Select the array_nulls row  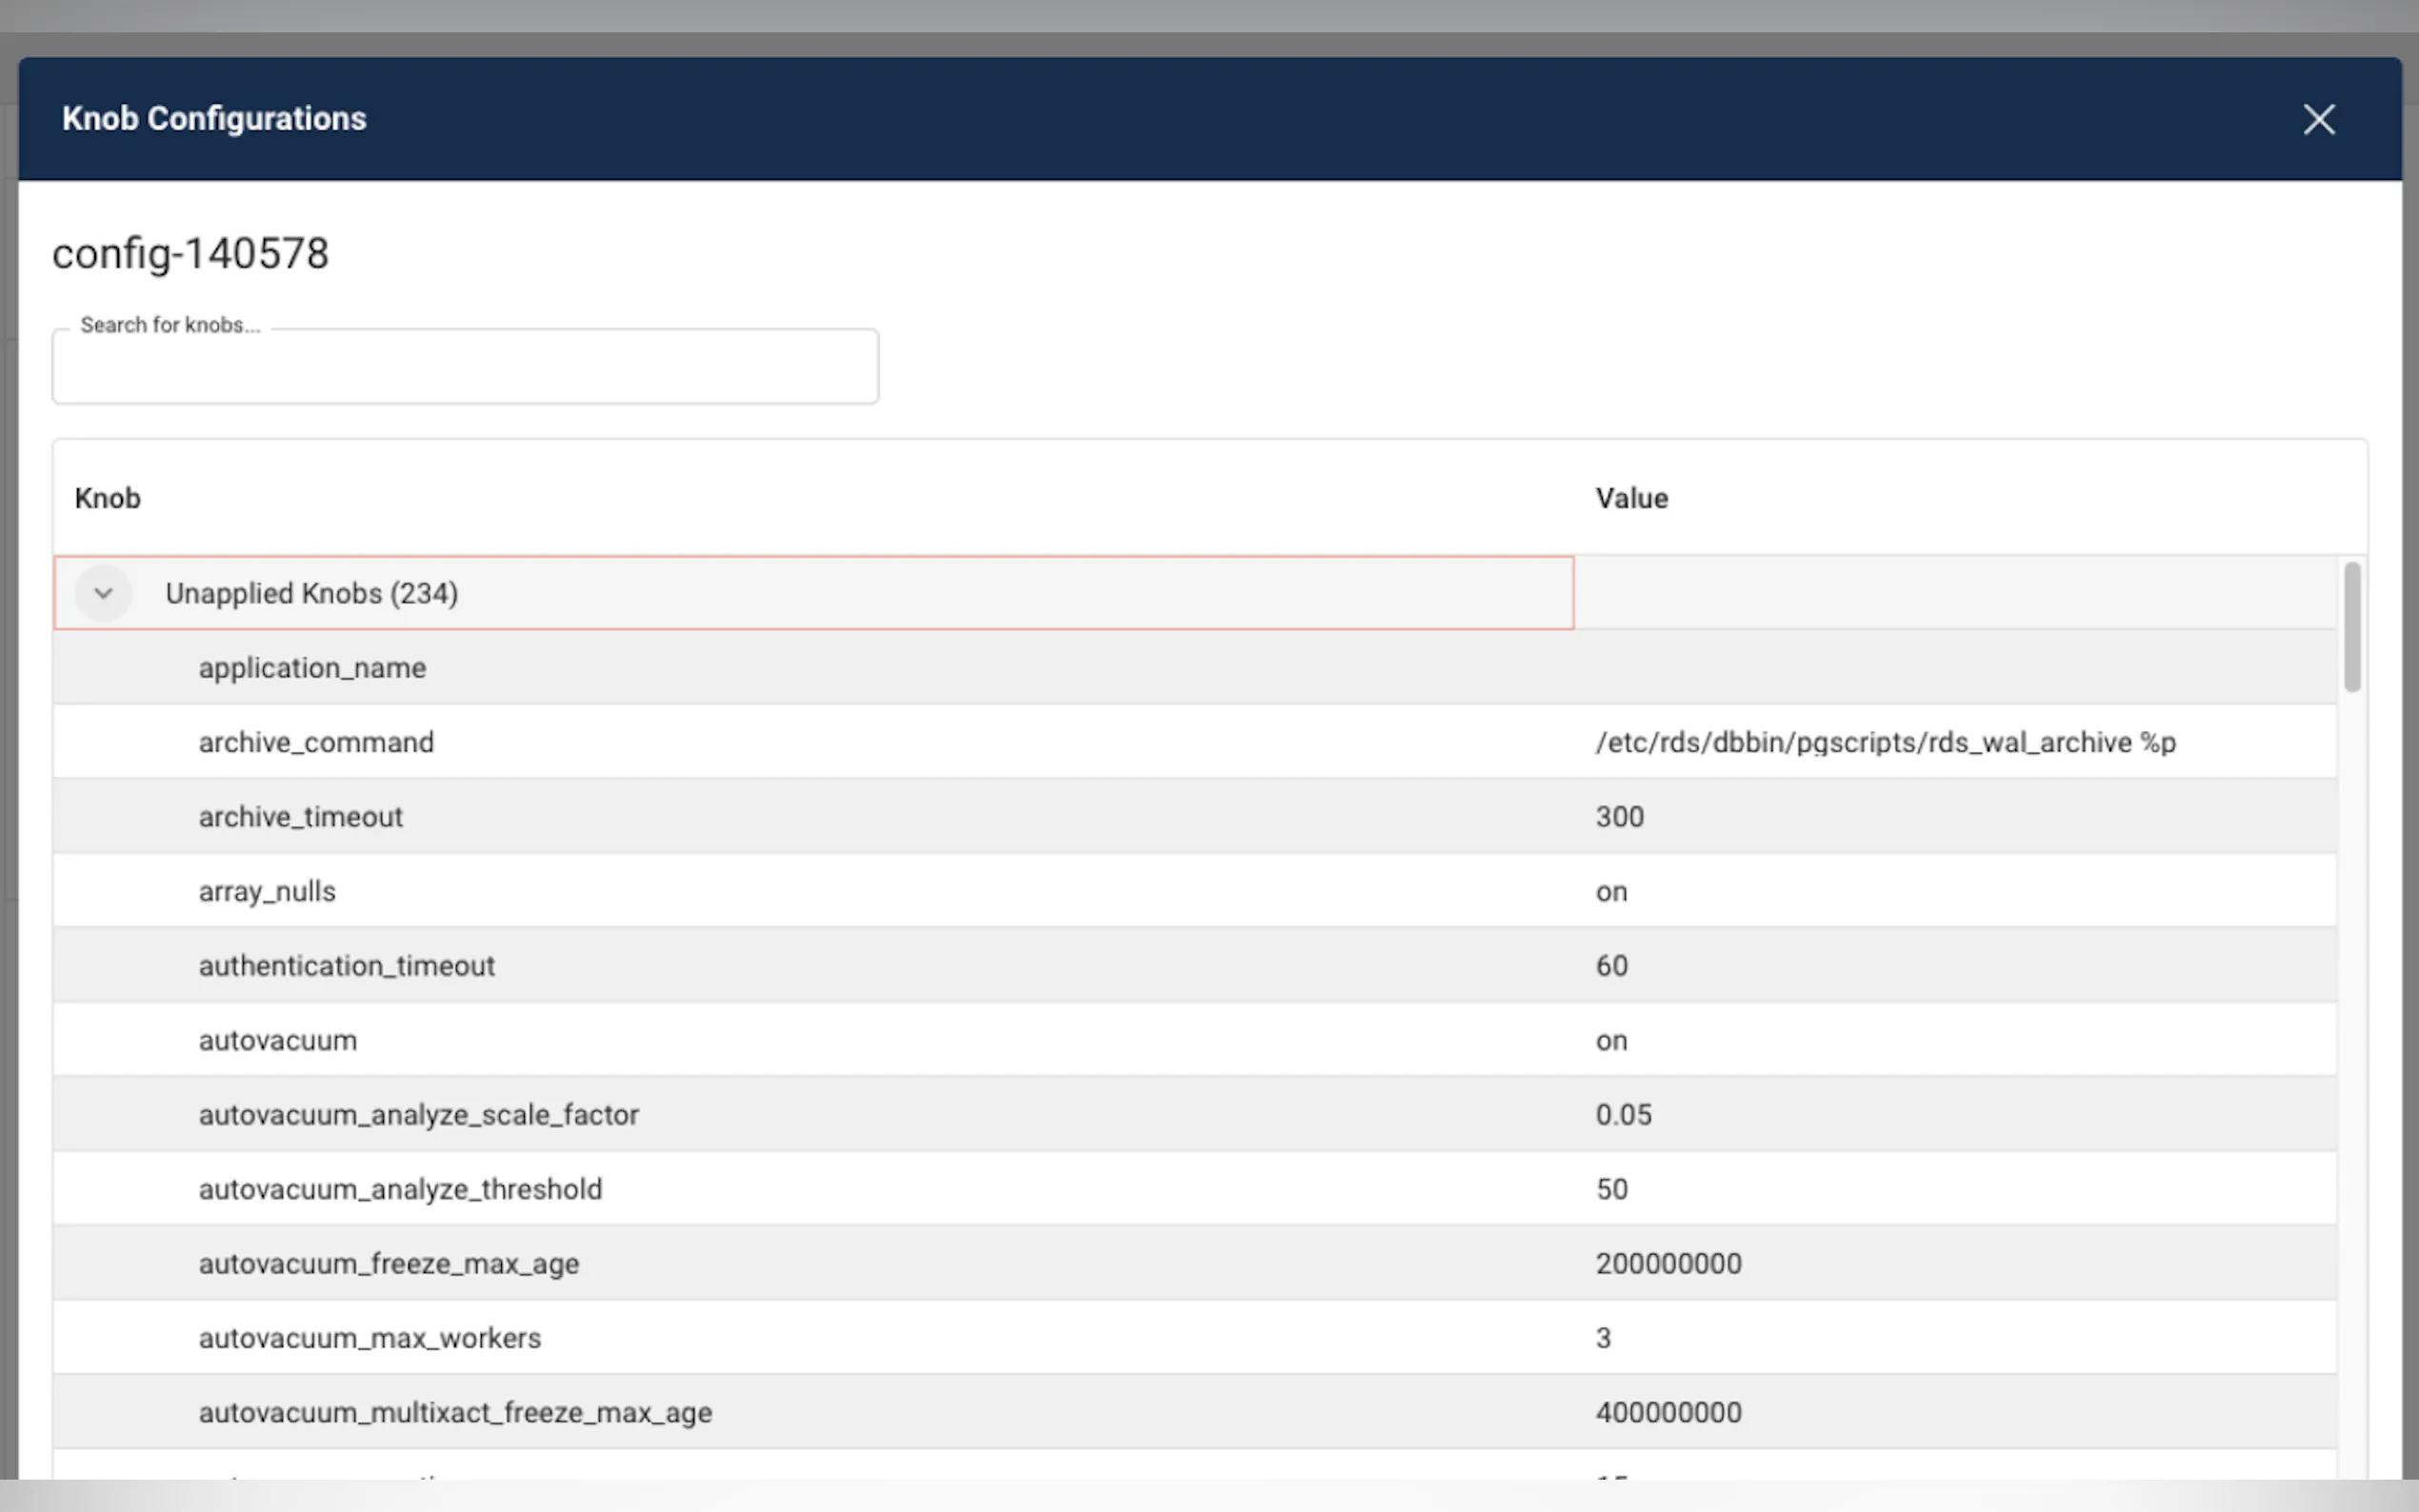coord(267,891)
